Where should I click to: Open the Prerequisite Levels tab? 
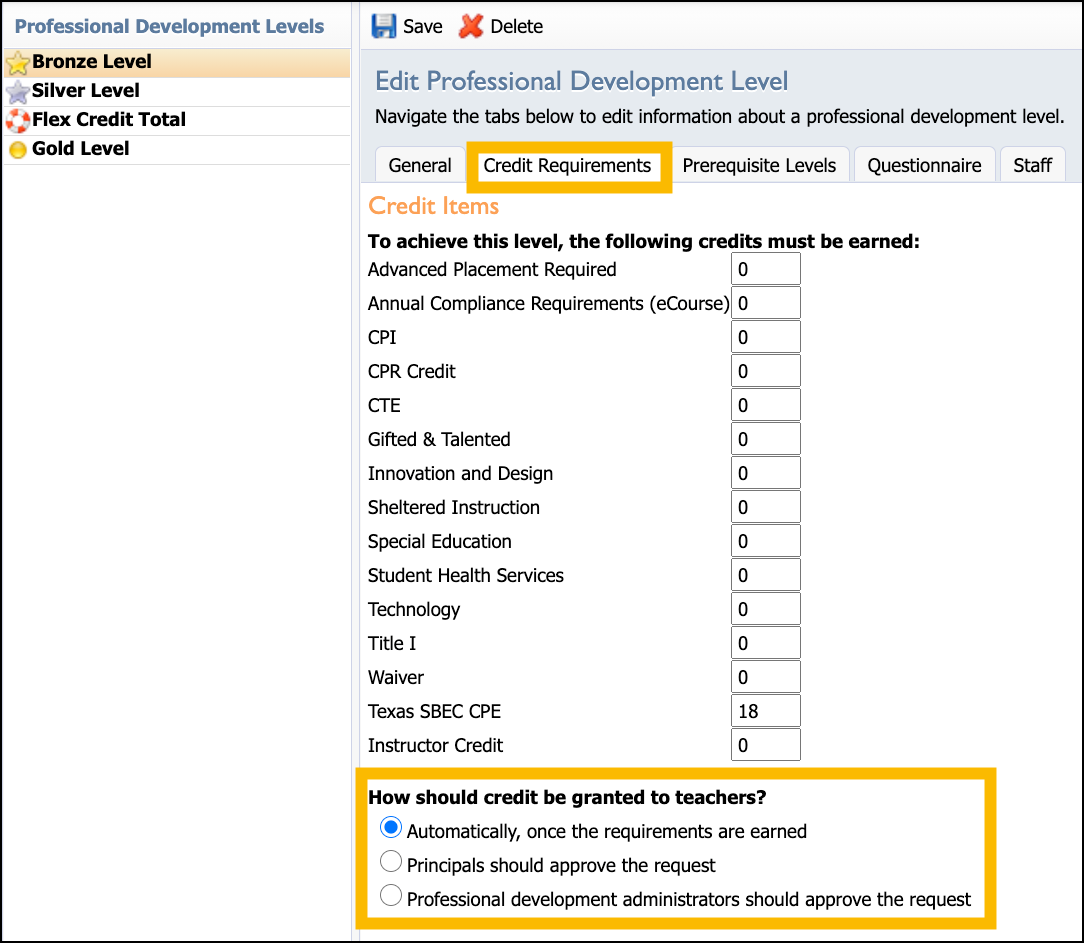(759, 165)
